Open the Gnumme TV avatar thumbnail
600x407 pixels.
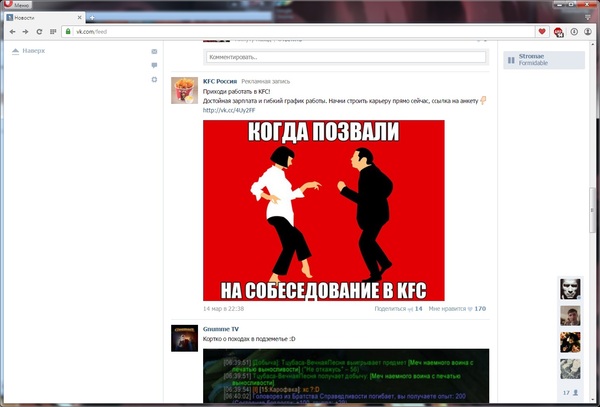coord(184,338)
